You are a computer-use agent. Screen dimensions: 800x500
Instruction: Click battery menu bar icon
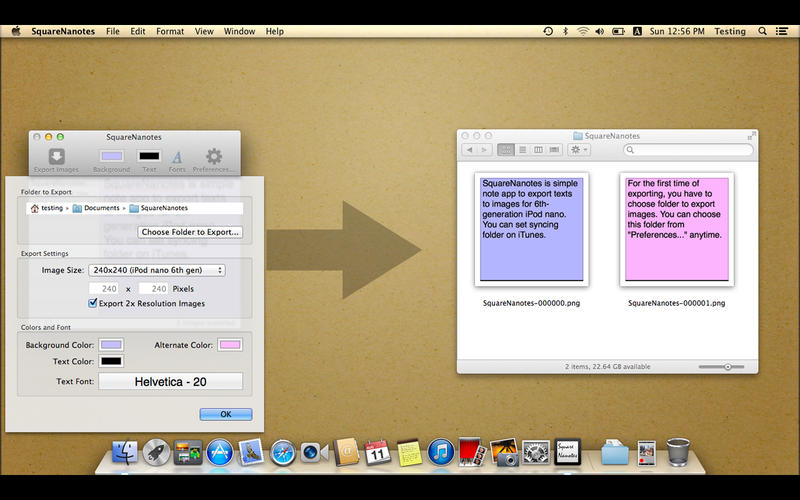coord(618,31)
